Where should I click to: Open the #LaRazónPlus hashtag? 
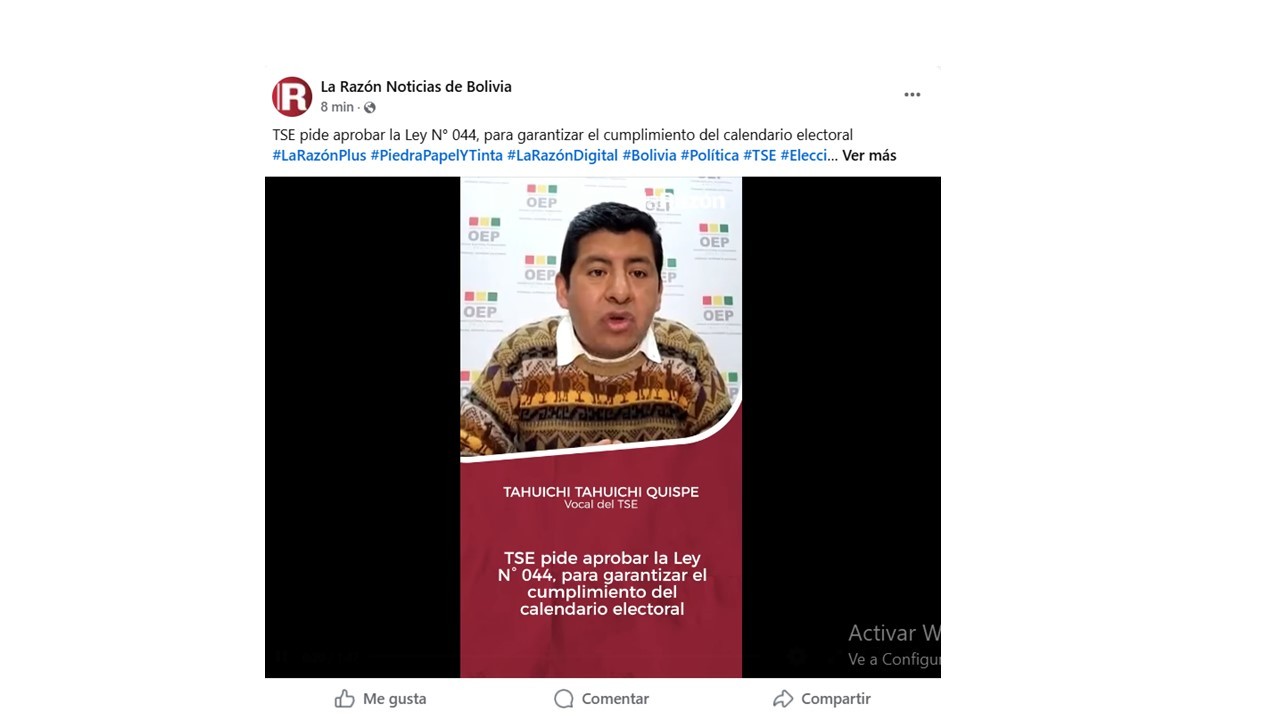(x=319, y=155)
